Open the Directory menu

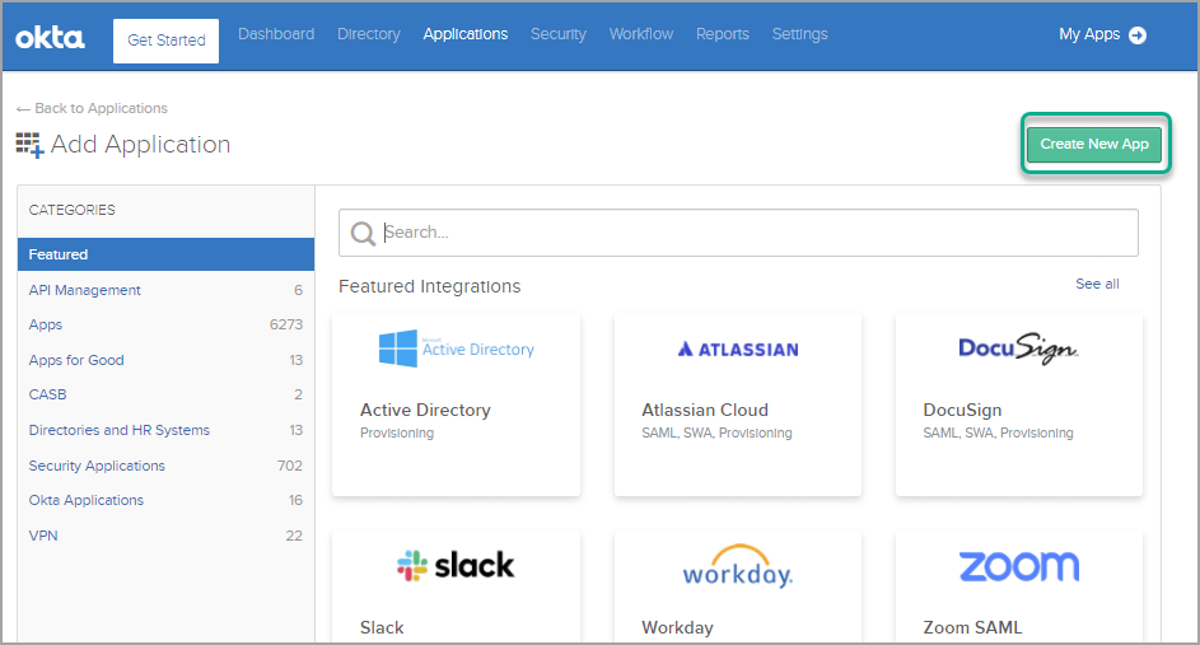pyautogui.click(x=368, y=34)
